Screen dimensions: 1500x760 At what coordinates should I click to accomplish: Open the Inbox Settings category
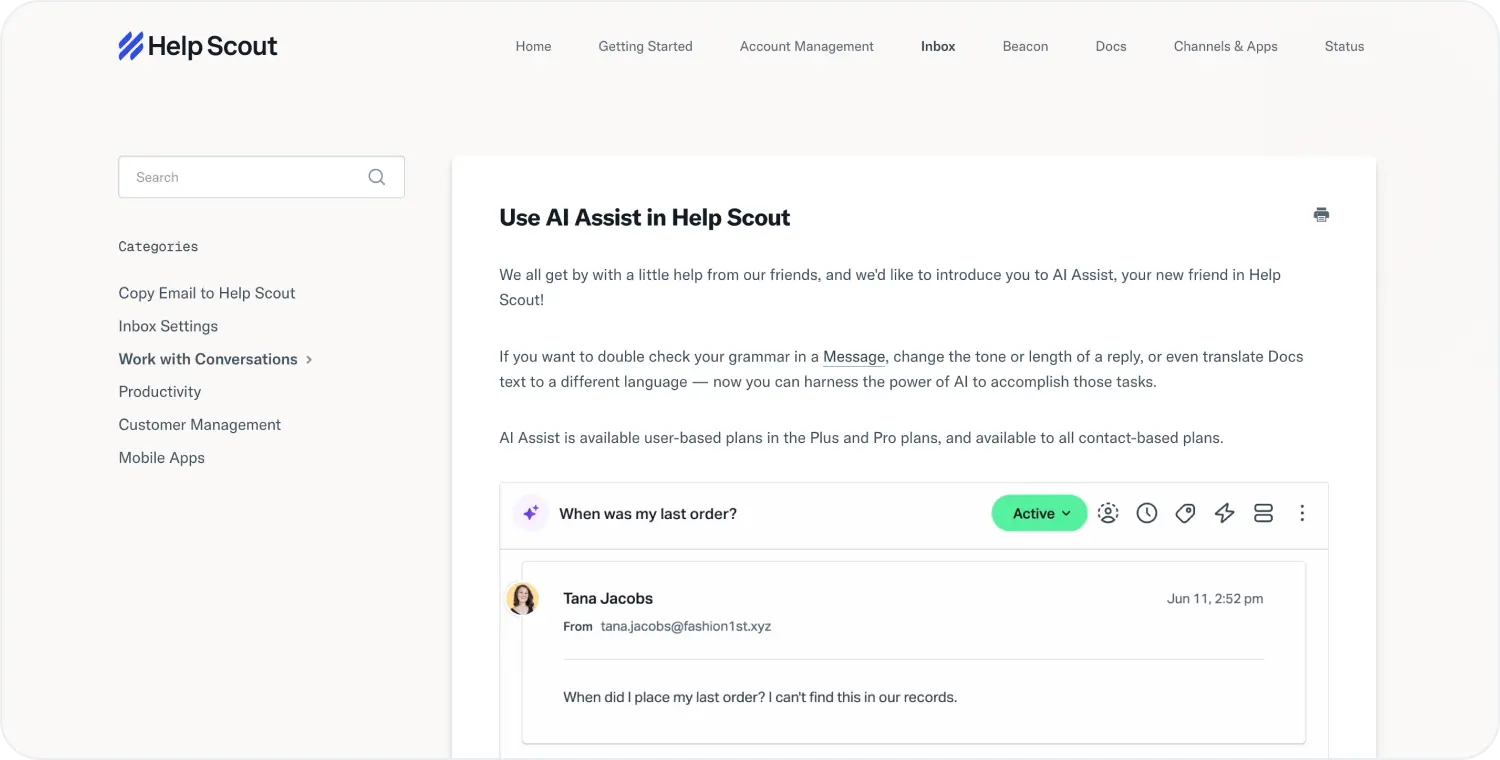click(x=168, y=326)
